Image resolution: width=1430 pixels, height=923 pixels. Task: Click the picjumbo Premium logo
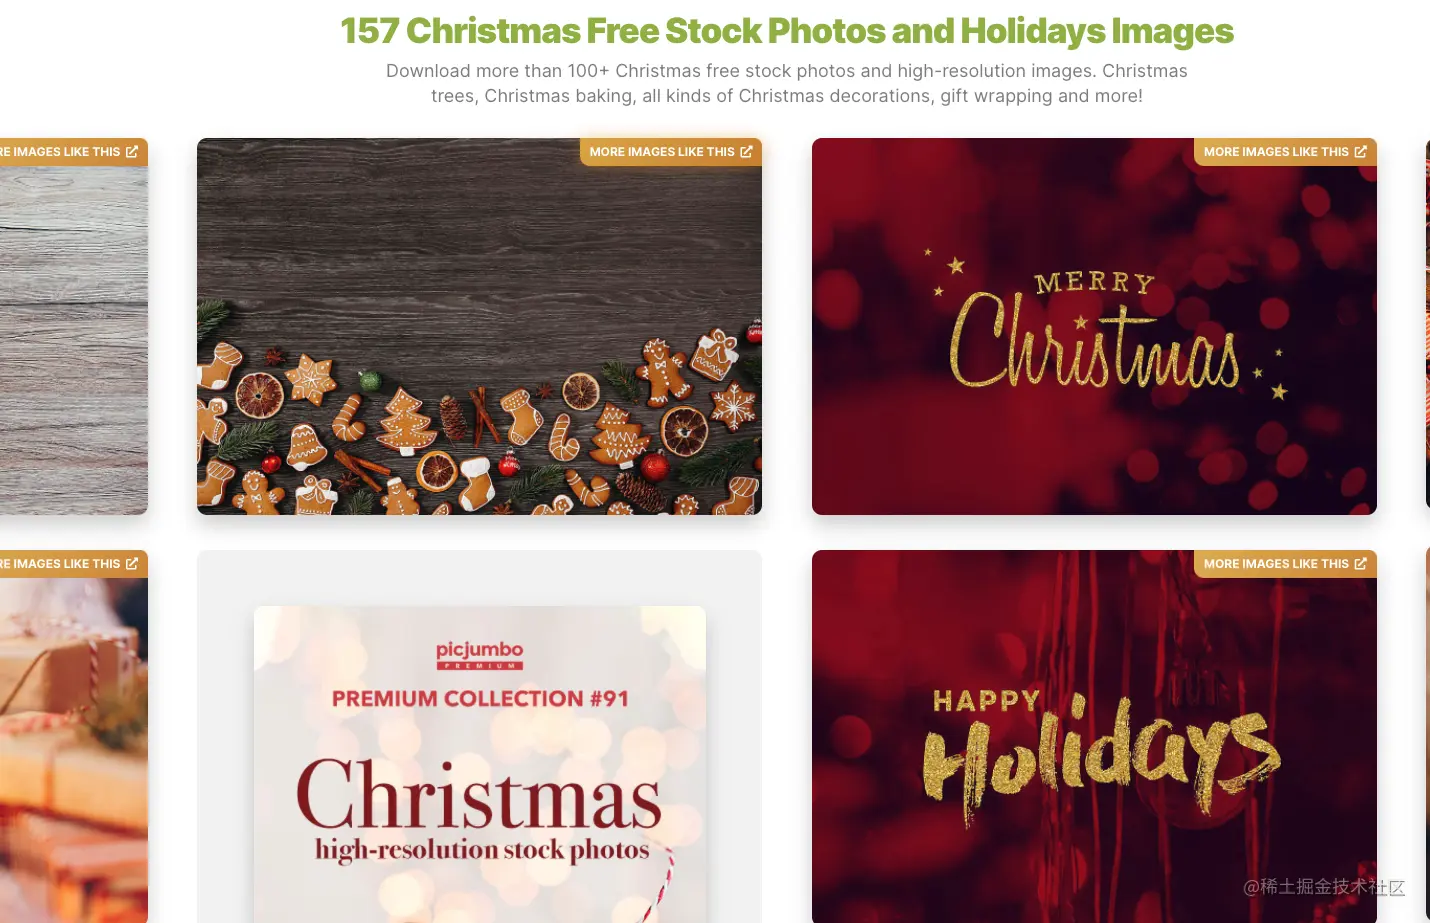(480, 655)
